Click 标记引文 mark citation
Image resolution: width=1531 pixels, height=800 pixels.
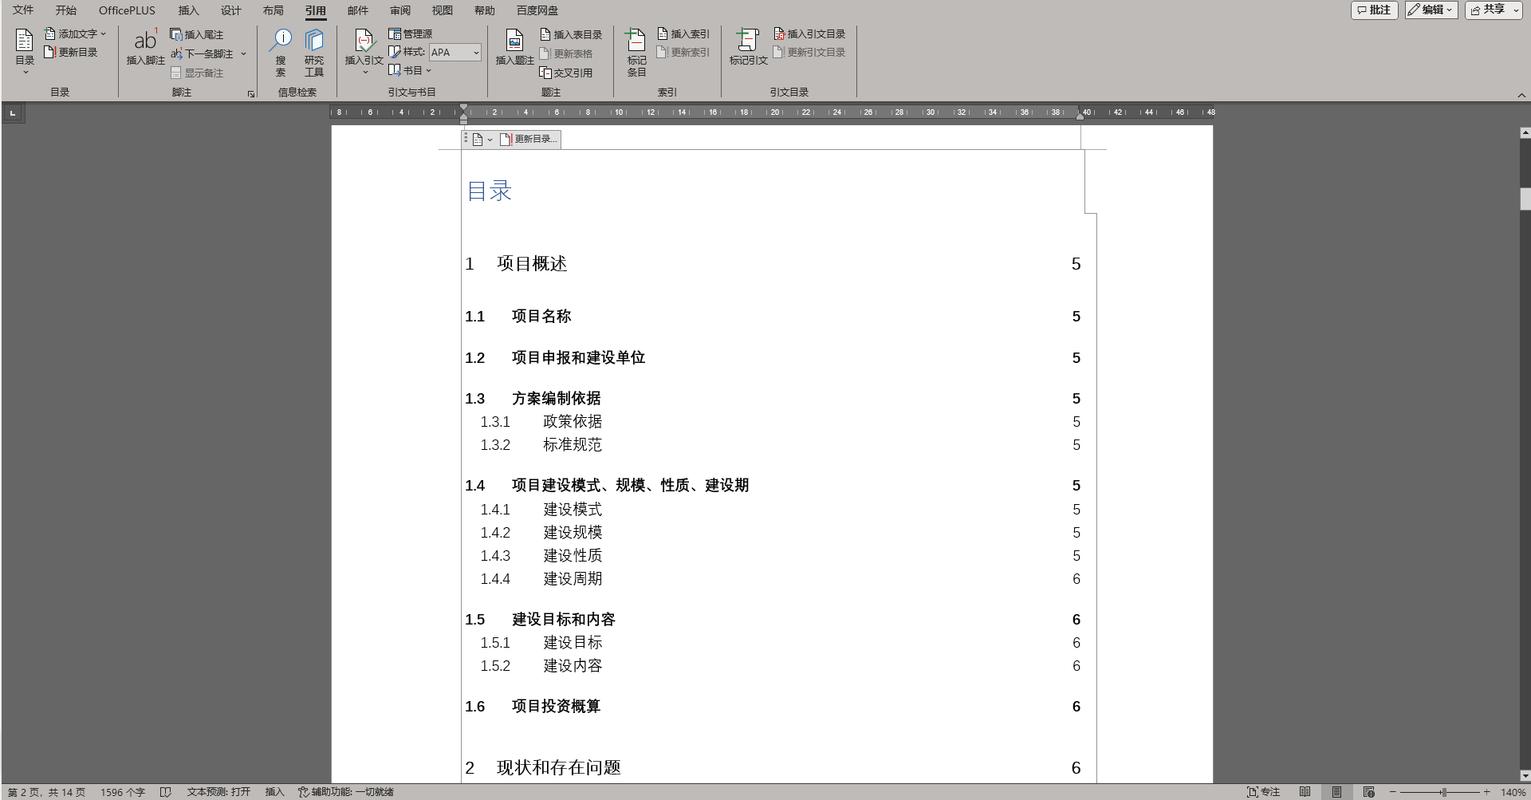tap(748, 47)
